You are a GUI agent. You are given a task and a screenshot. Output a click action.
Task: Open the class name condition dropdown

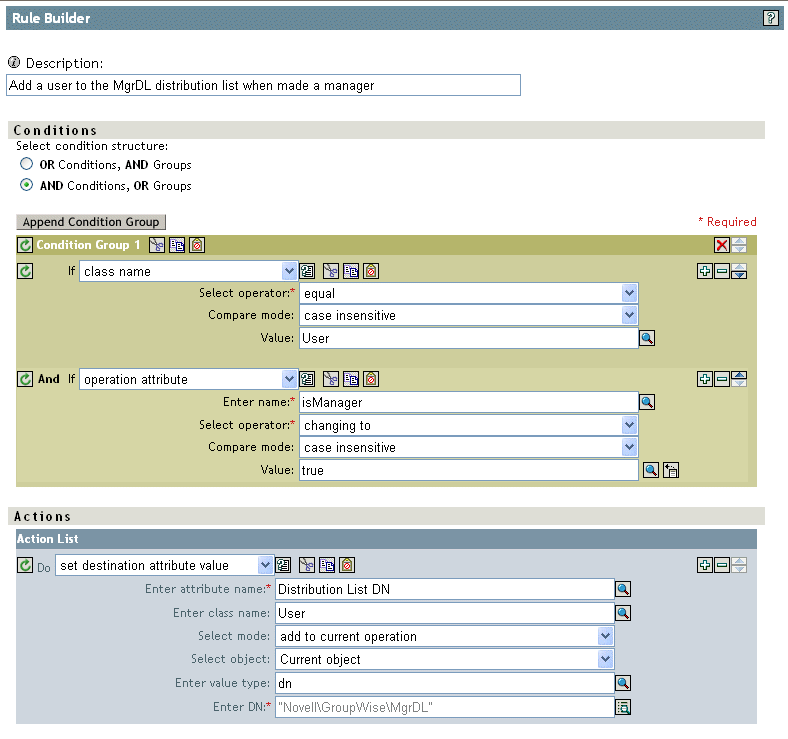290,271
